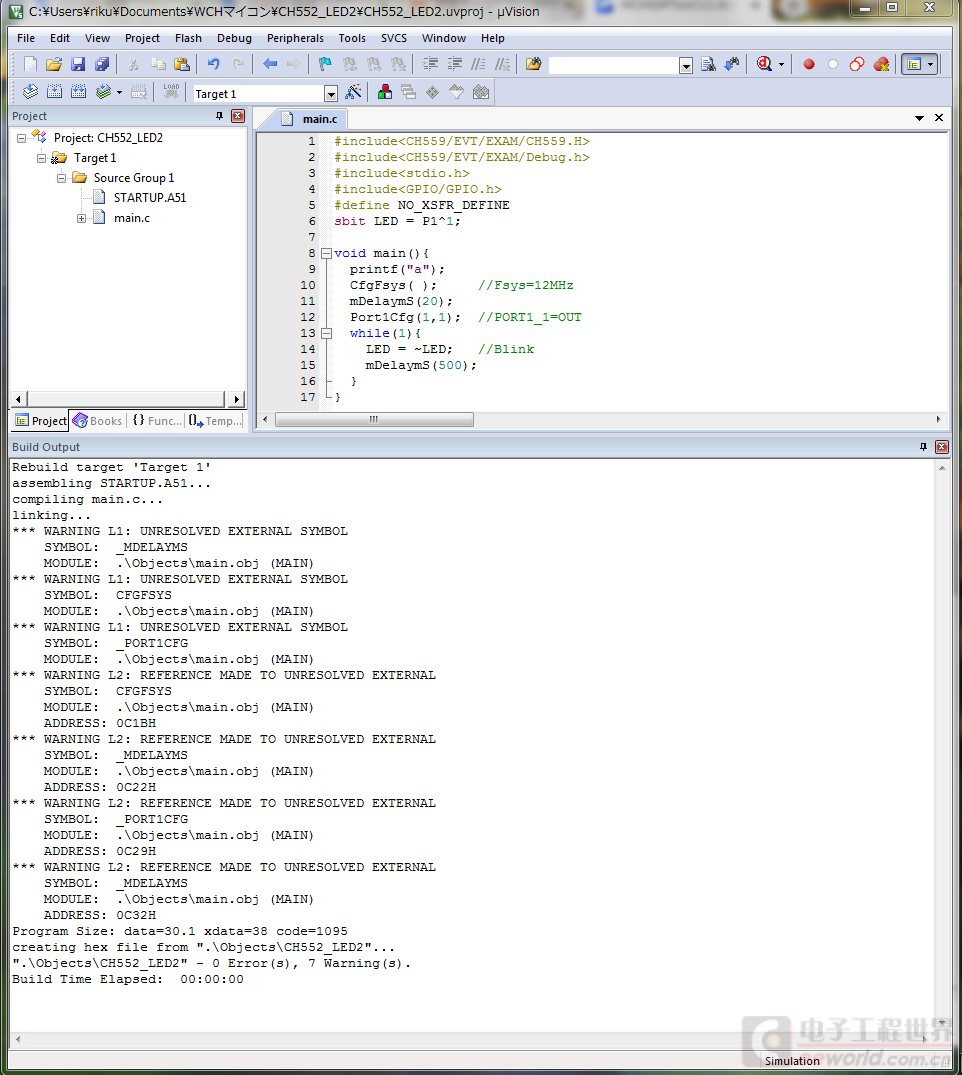Click the Build Output scroll up arrow

[x=942, y=468]
